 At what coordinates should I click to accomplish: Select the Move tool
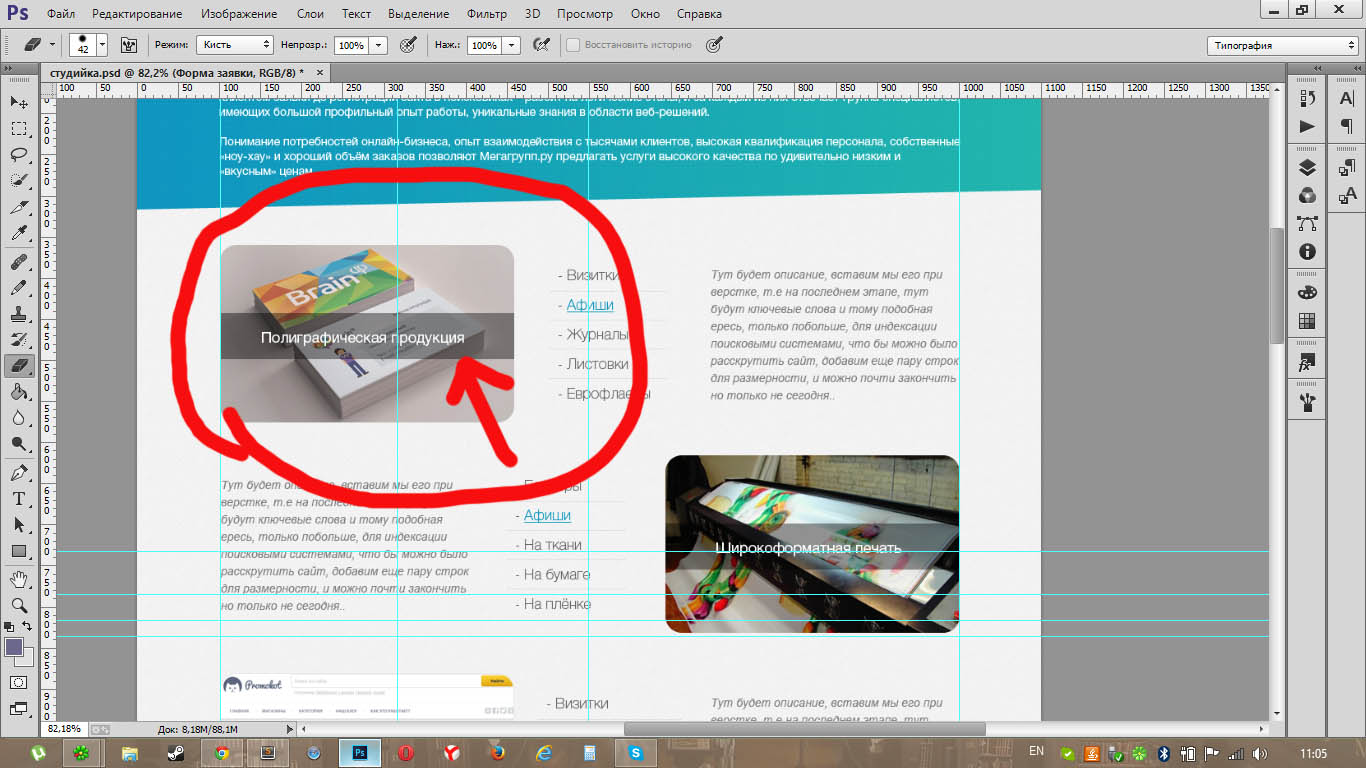(x=19, y=102)
